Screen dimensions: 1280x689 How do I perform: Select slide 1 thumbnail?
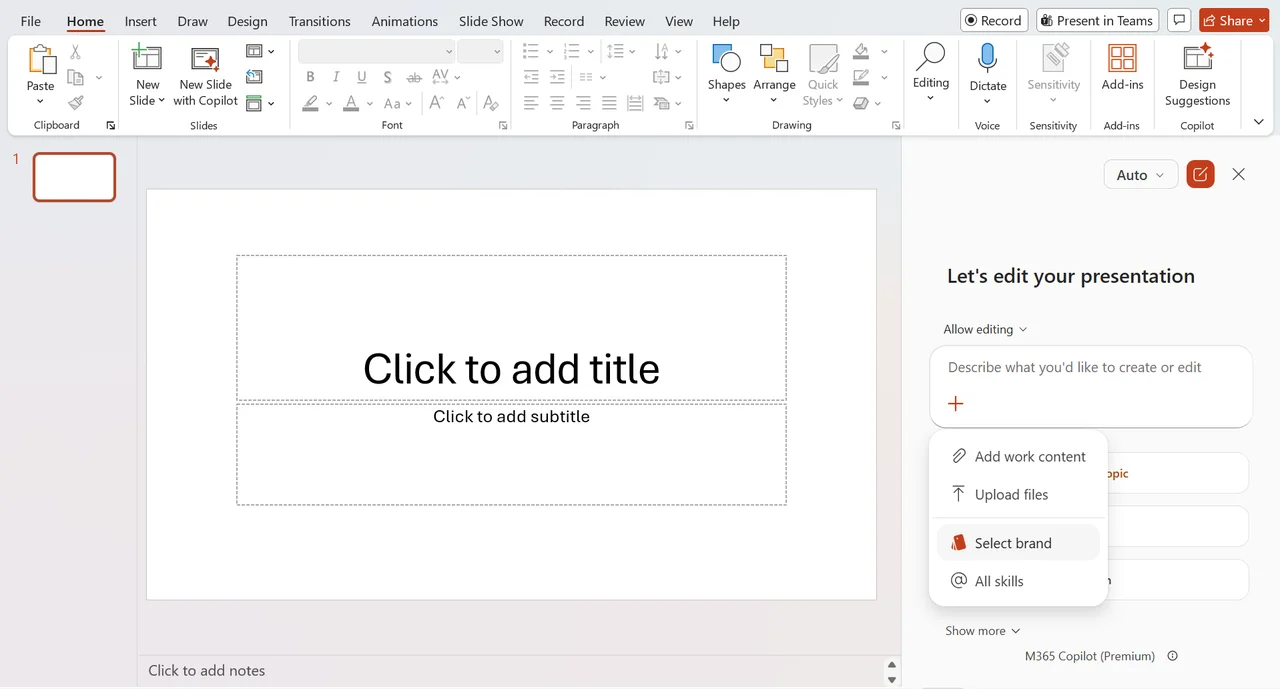[75, 177]
